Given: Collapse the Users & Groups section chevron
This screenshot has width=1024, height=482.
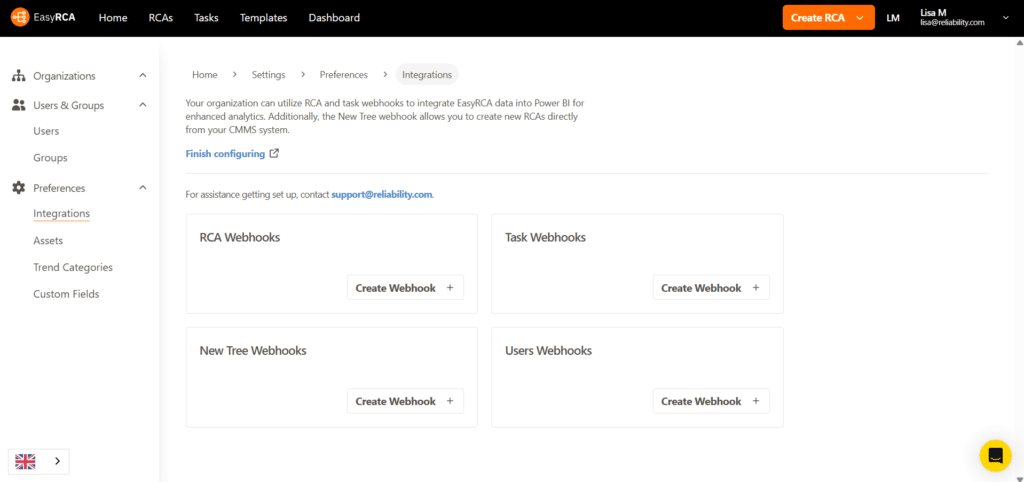Looking at the screenshot, I should (143, 105).
